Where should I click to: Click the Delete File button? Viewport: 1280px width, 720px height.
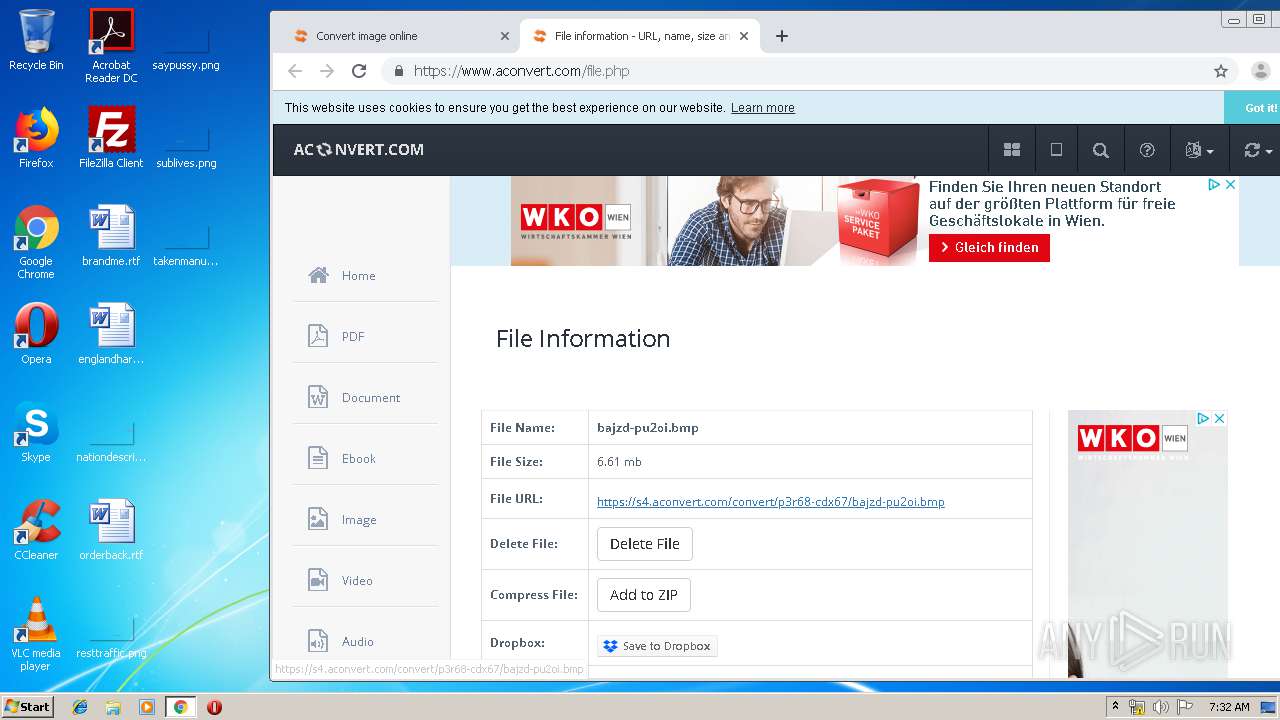(645, 544)
